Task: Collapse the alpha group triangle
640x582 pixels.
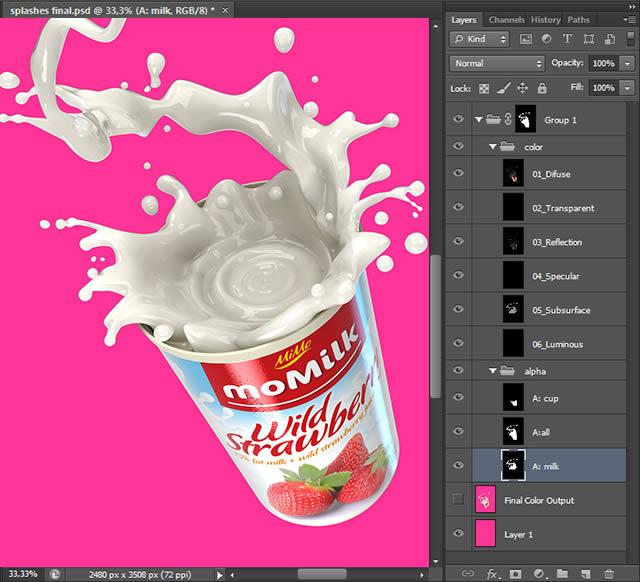Action: [x=493, y=371]
